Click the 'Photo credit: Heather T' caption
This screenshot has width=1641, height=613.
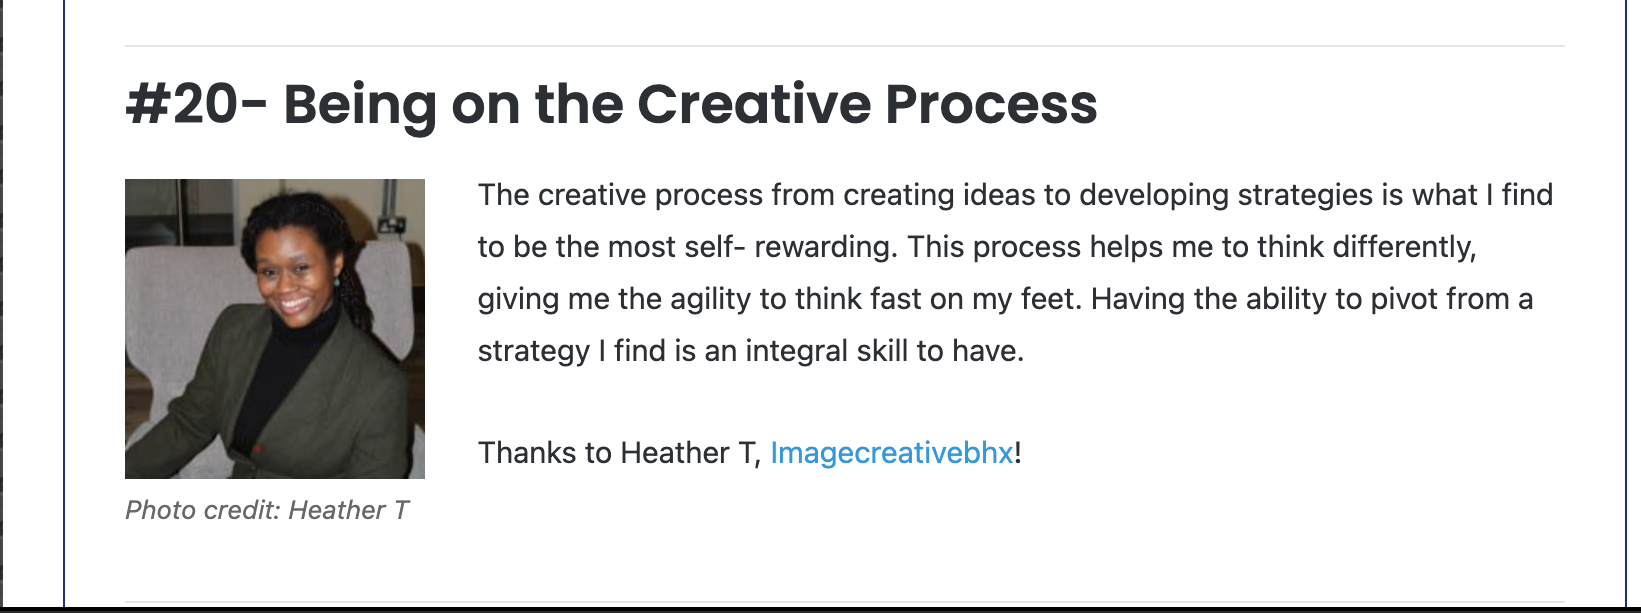click(x=267, y=510)
